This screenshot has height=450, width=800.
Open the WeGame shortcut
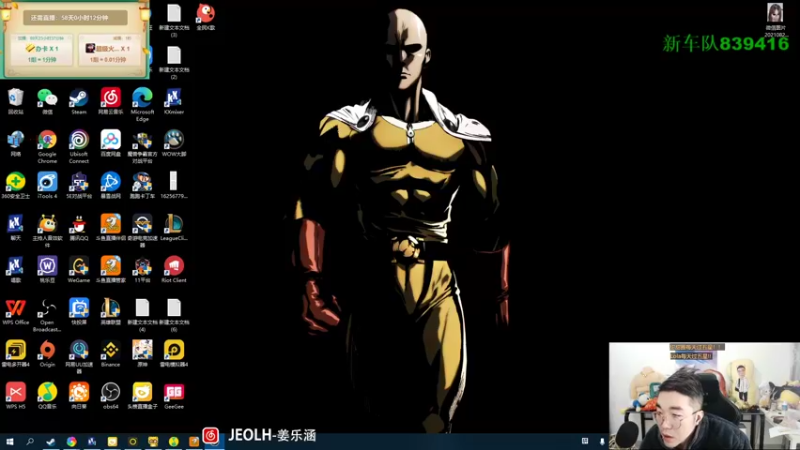[x=79, y=267]
